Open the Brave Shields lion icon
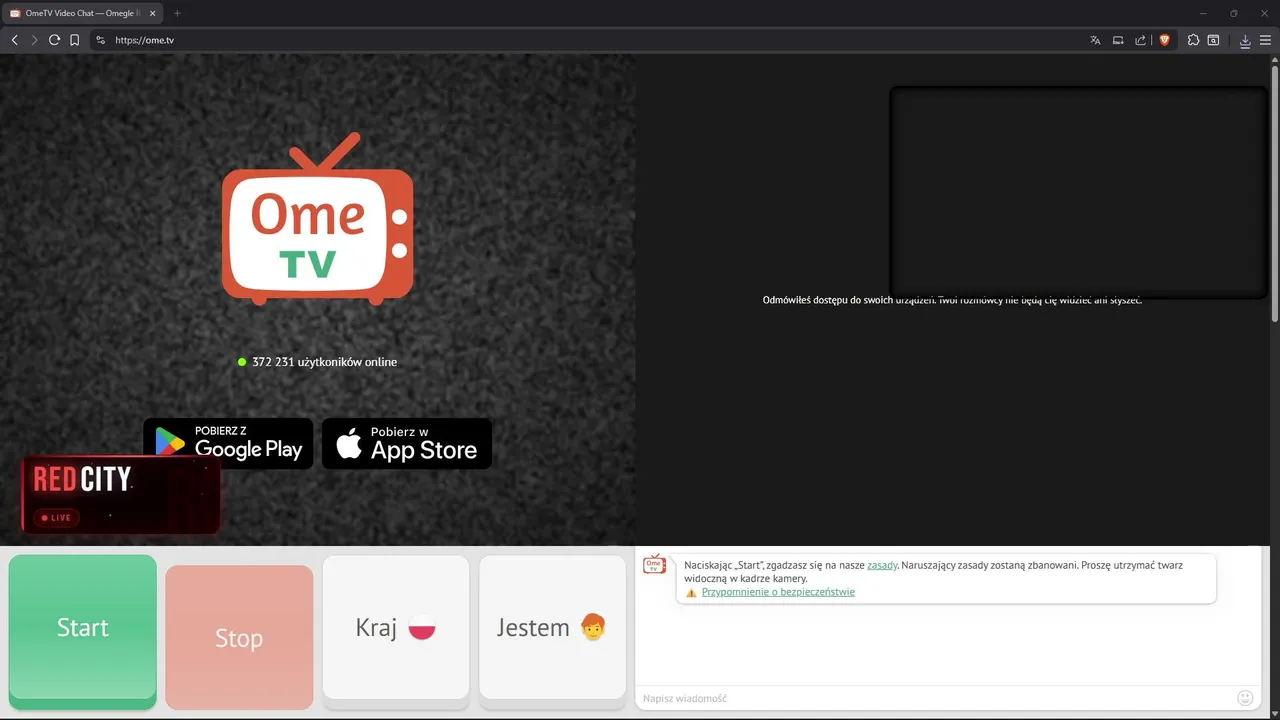The image size is (1280, 720). (1164, 40)
